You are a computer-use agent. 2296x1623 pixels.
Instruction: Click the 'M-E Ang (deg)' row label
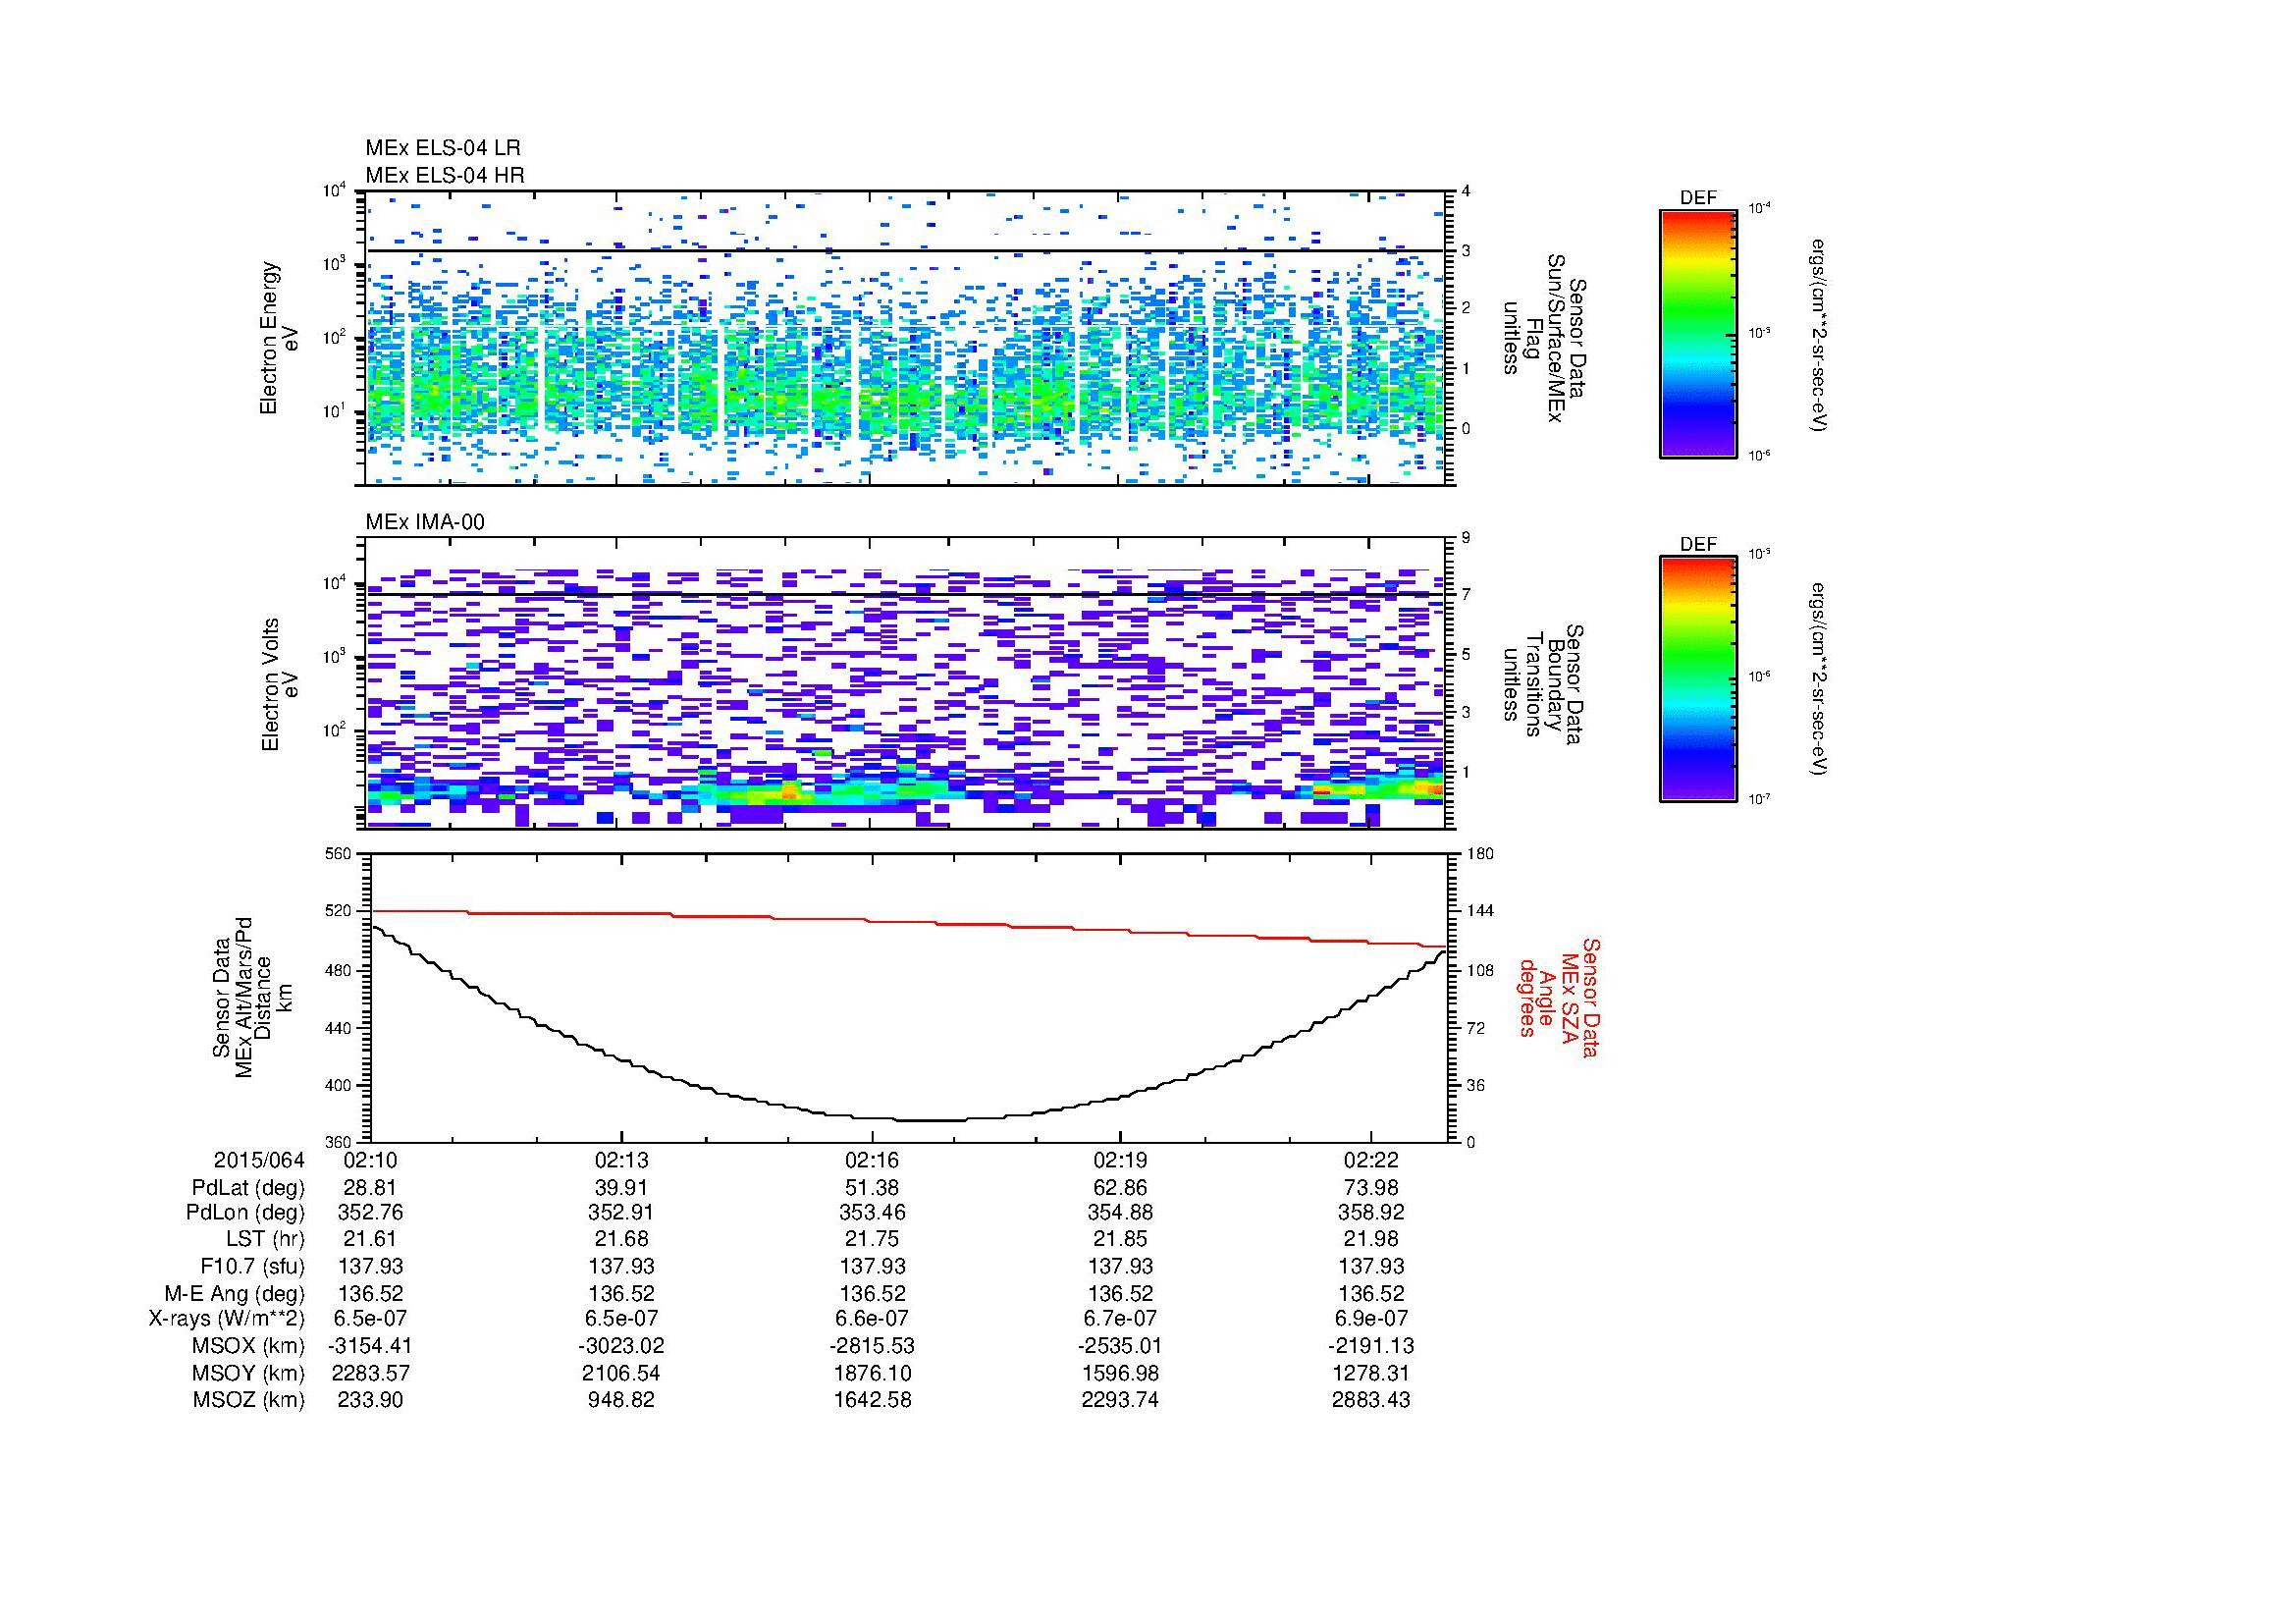pos(235,1294)
